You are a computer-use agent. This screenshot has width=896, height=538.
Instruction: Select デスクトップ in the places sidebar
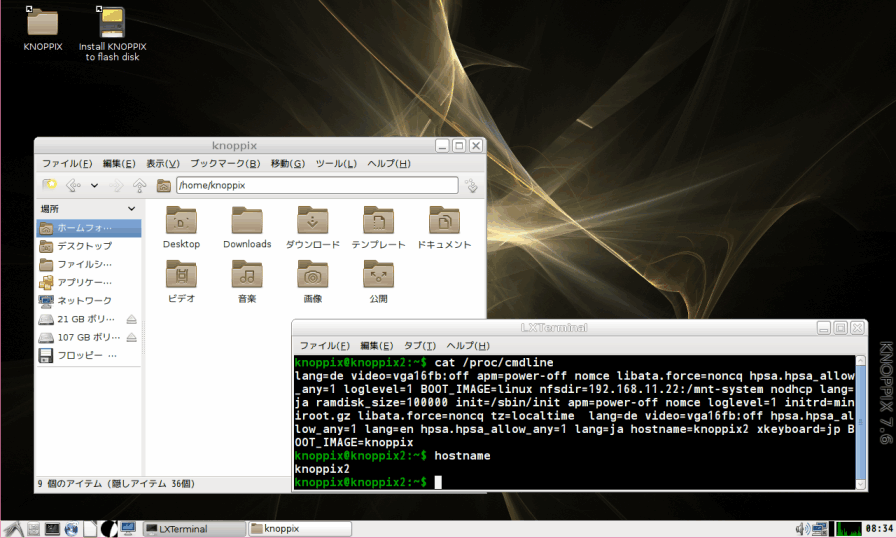coord(89,246)
